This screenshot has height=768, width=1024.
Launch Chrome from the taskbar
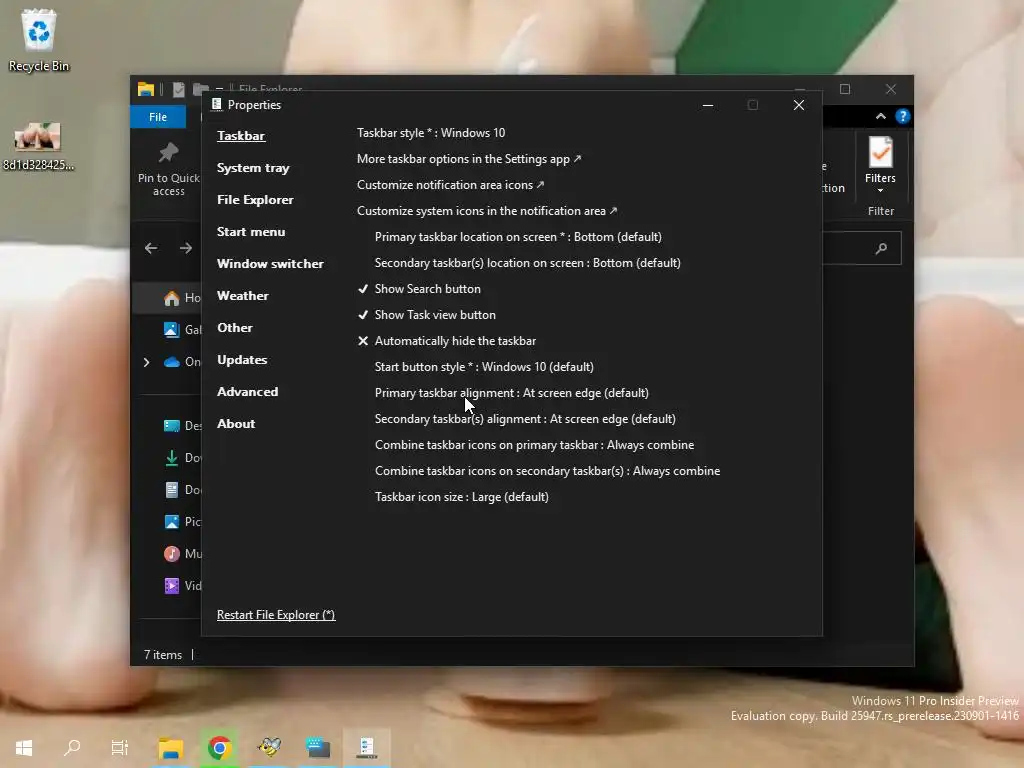pos(219,748)
